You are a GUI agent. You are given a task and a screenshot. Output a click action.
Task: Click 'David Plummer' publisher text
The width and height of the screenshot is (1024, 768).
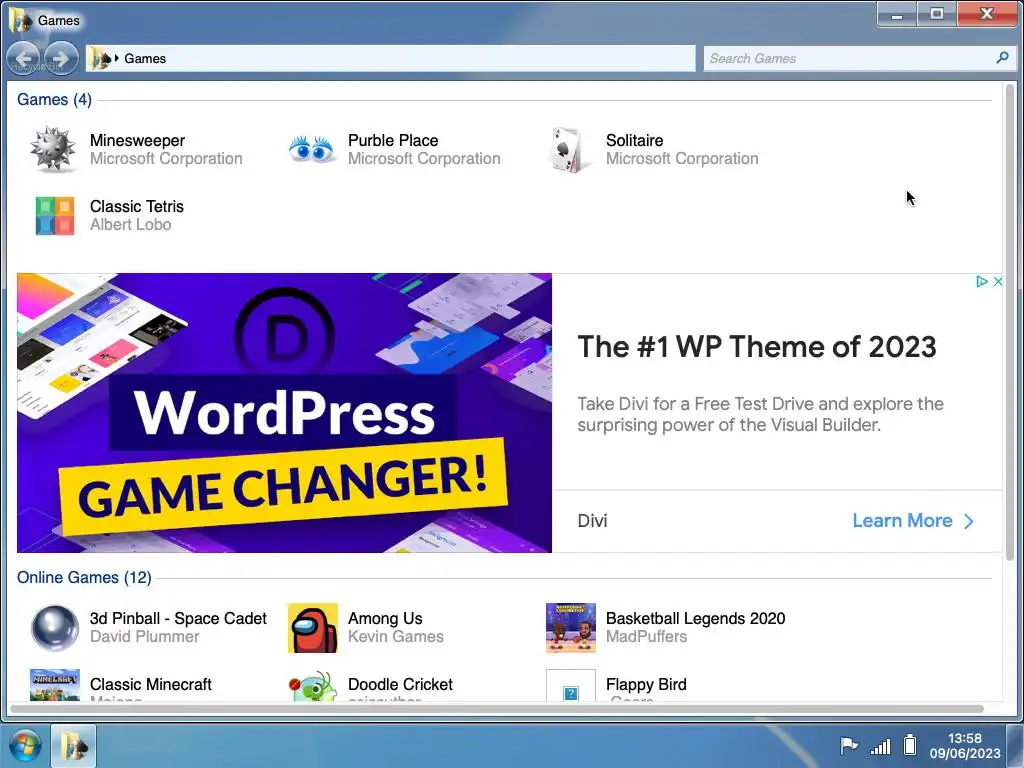pos(144,637)
